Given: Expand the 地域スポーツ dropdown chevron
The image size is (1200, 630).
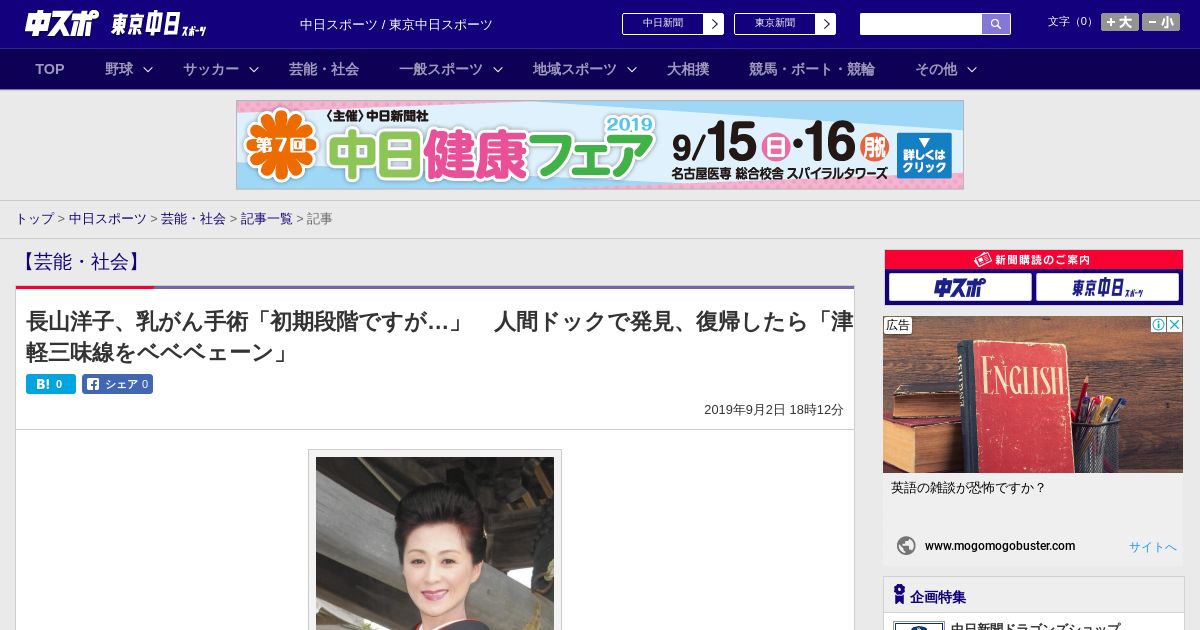Looking at the screenshot, I should pos(632,69).
